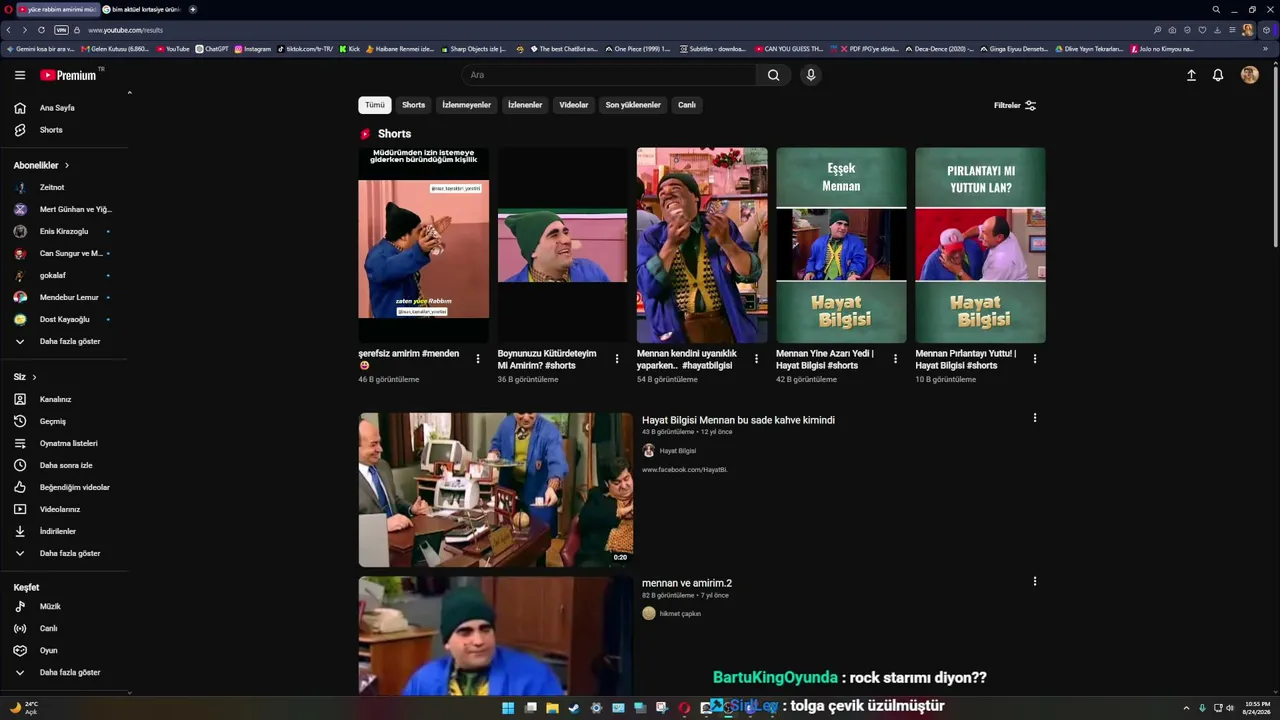Image resolution: width=1280 pixels, height=720 pixels.
Task: Open Eşşek Mennan short thumbnail
Action: (x=841, y=246)
